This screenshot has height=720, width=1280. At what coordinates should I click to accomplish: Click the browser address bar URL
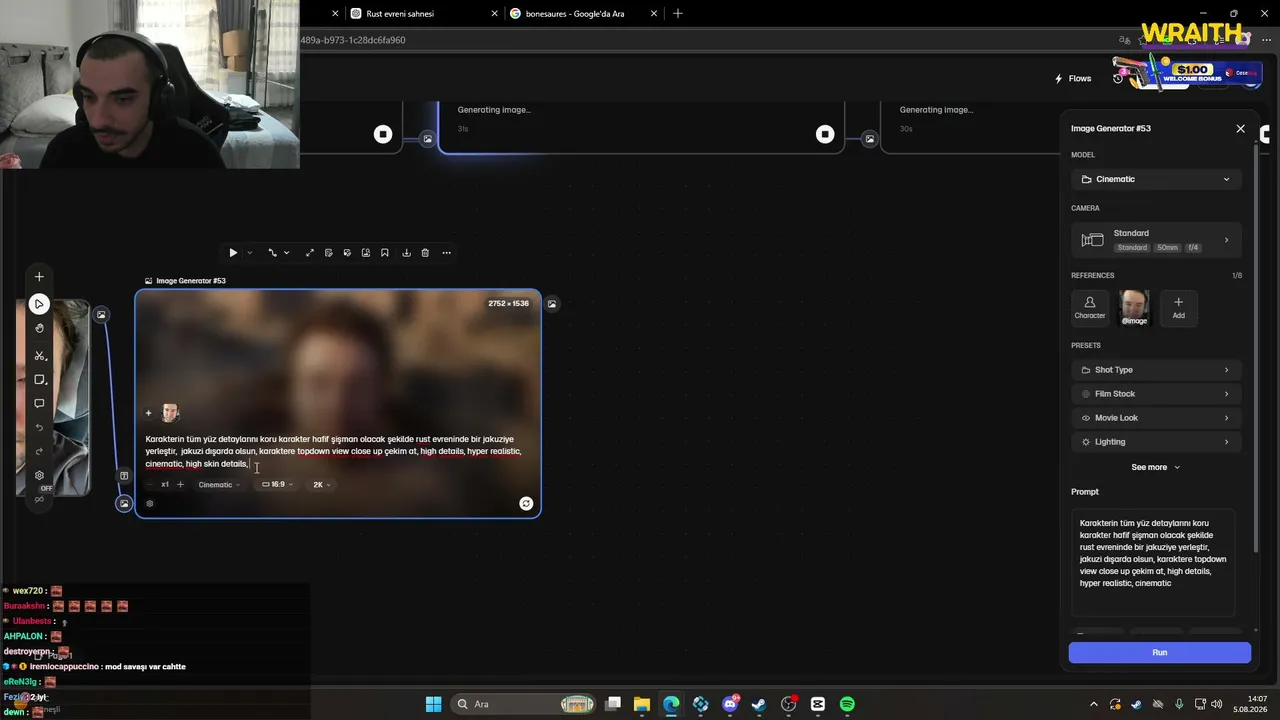(352, 40)
